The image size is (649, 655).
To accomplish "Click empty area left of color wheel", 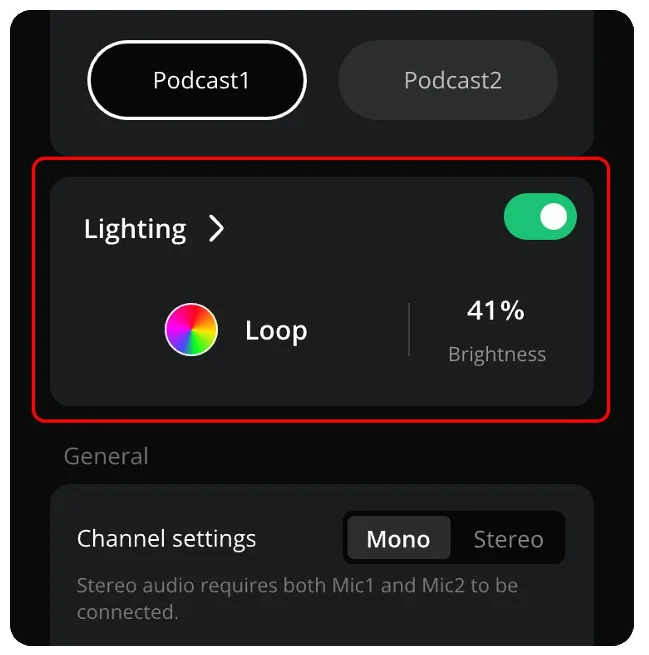I will (x=109, y=330).
